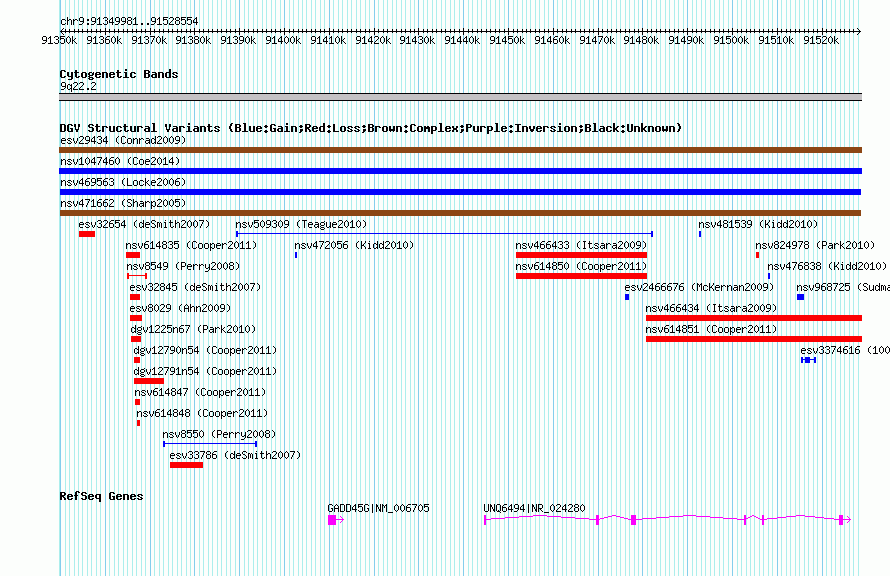This screenshot has height=576, width=890.
Task: Select the nsv466433 Itsara2009 red bar
Action: click(581, 255)
